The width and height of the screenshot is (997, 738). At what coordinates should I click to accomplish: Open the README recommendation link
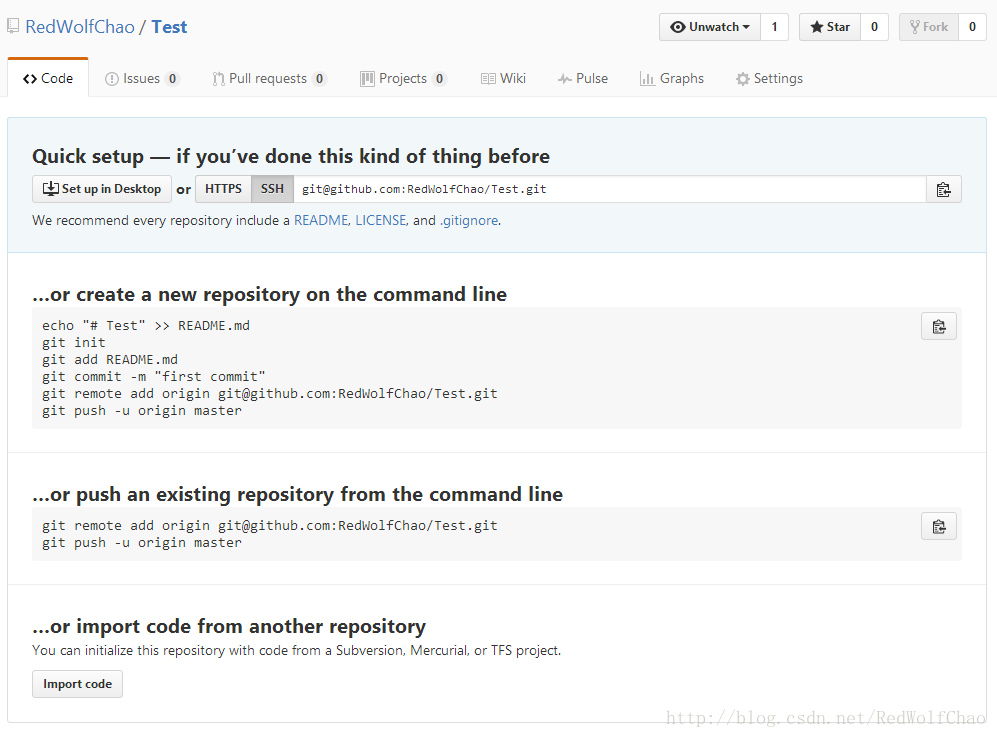coord(321,220)
